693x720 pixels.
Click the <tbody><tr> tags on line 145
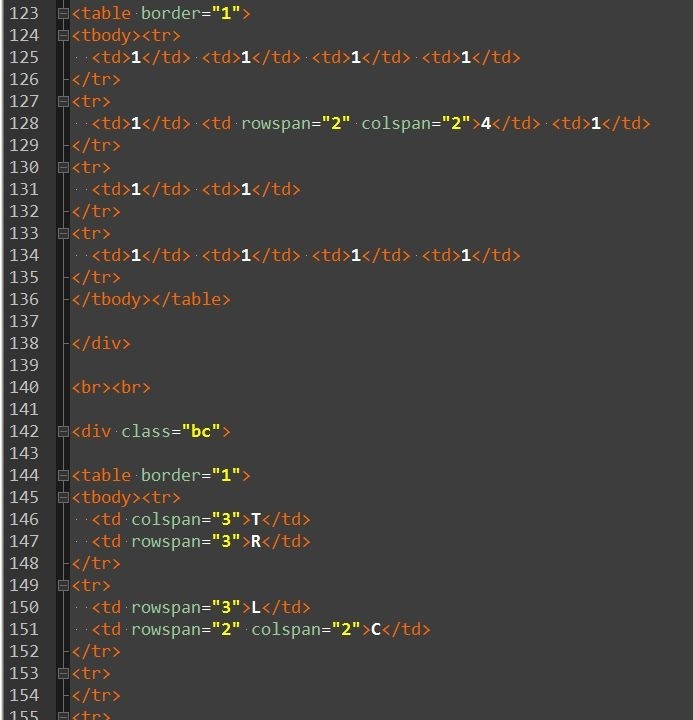coord(126,498)
